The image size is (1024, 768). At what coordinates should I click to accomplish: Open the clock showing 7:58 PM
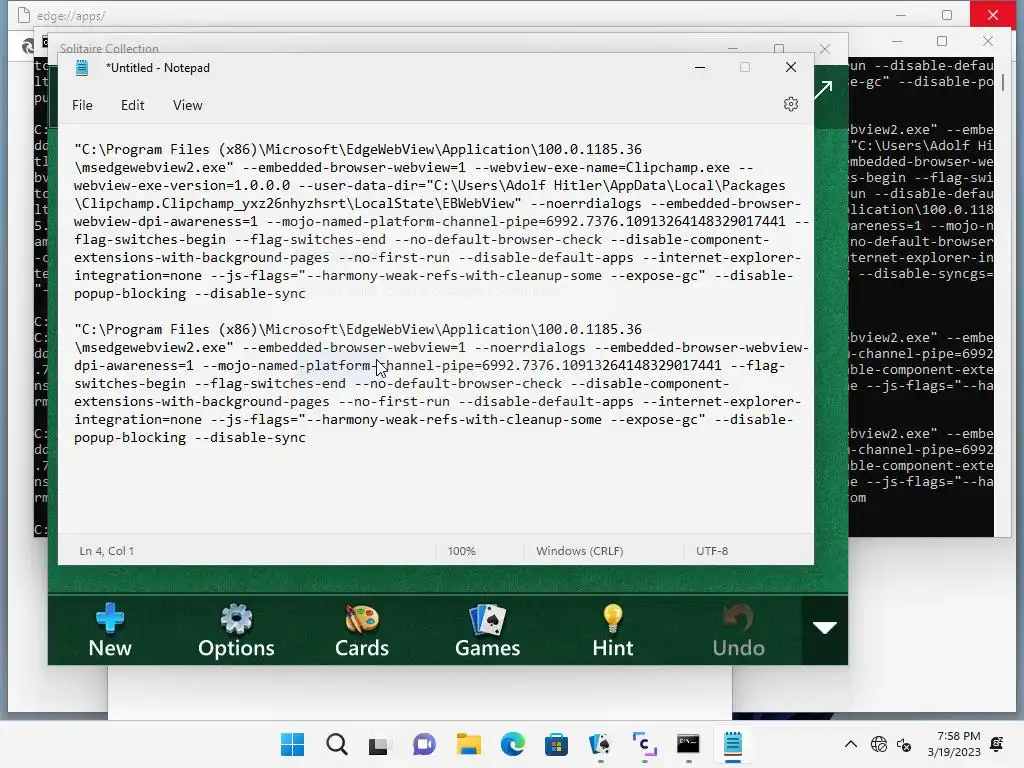[953, 744]
